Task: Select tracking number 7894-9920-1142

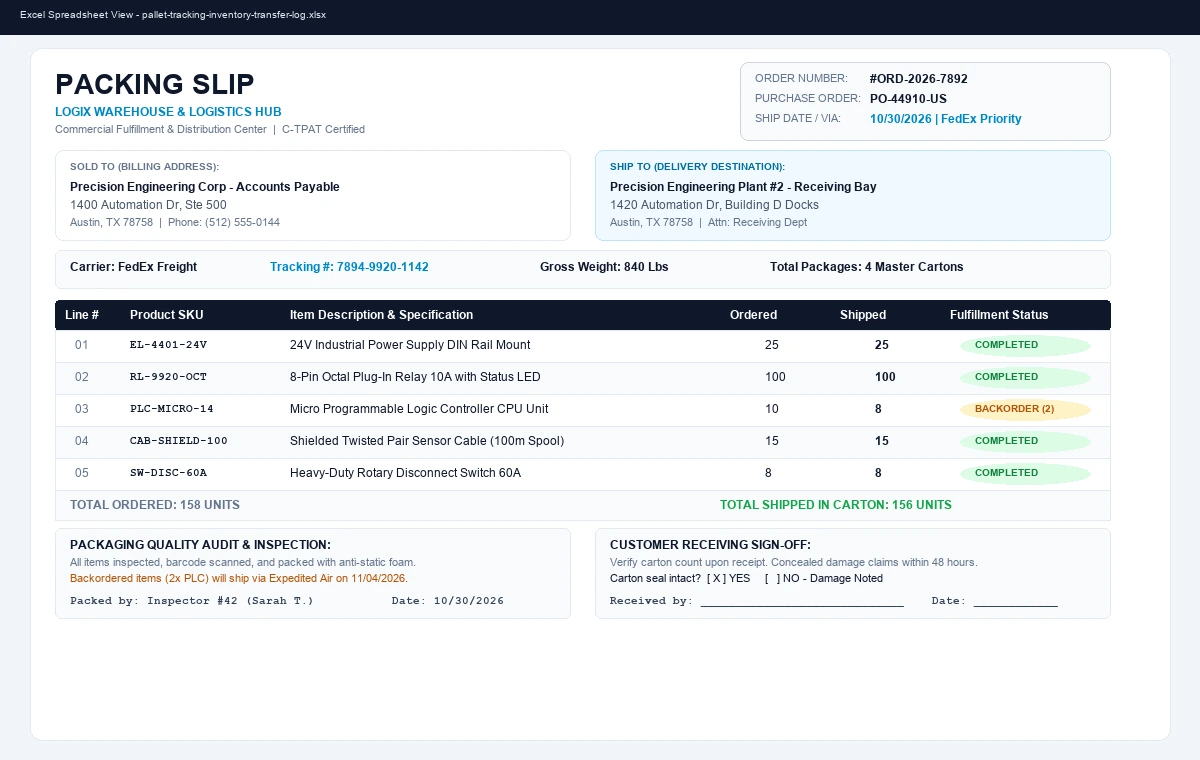Action: point(349,267)
